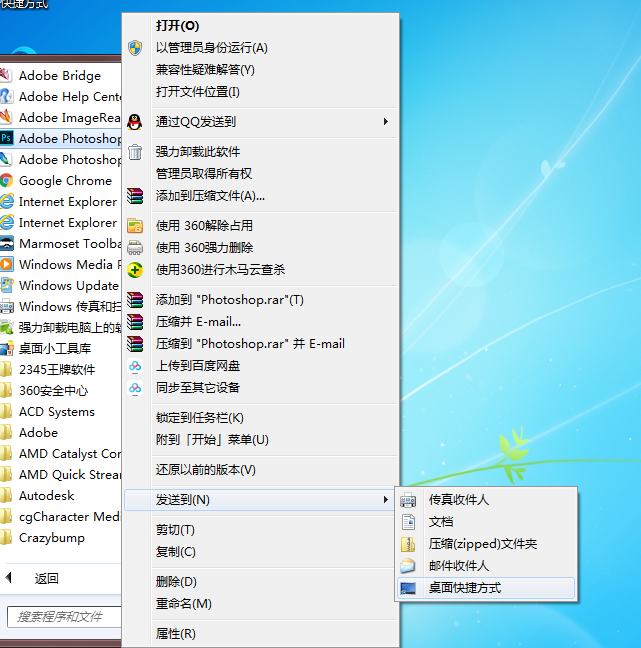Expand the 发送到(N) submenu arrow
Image resolution: width=641 pixels, height=648 pixels.
pos(386,500)
